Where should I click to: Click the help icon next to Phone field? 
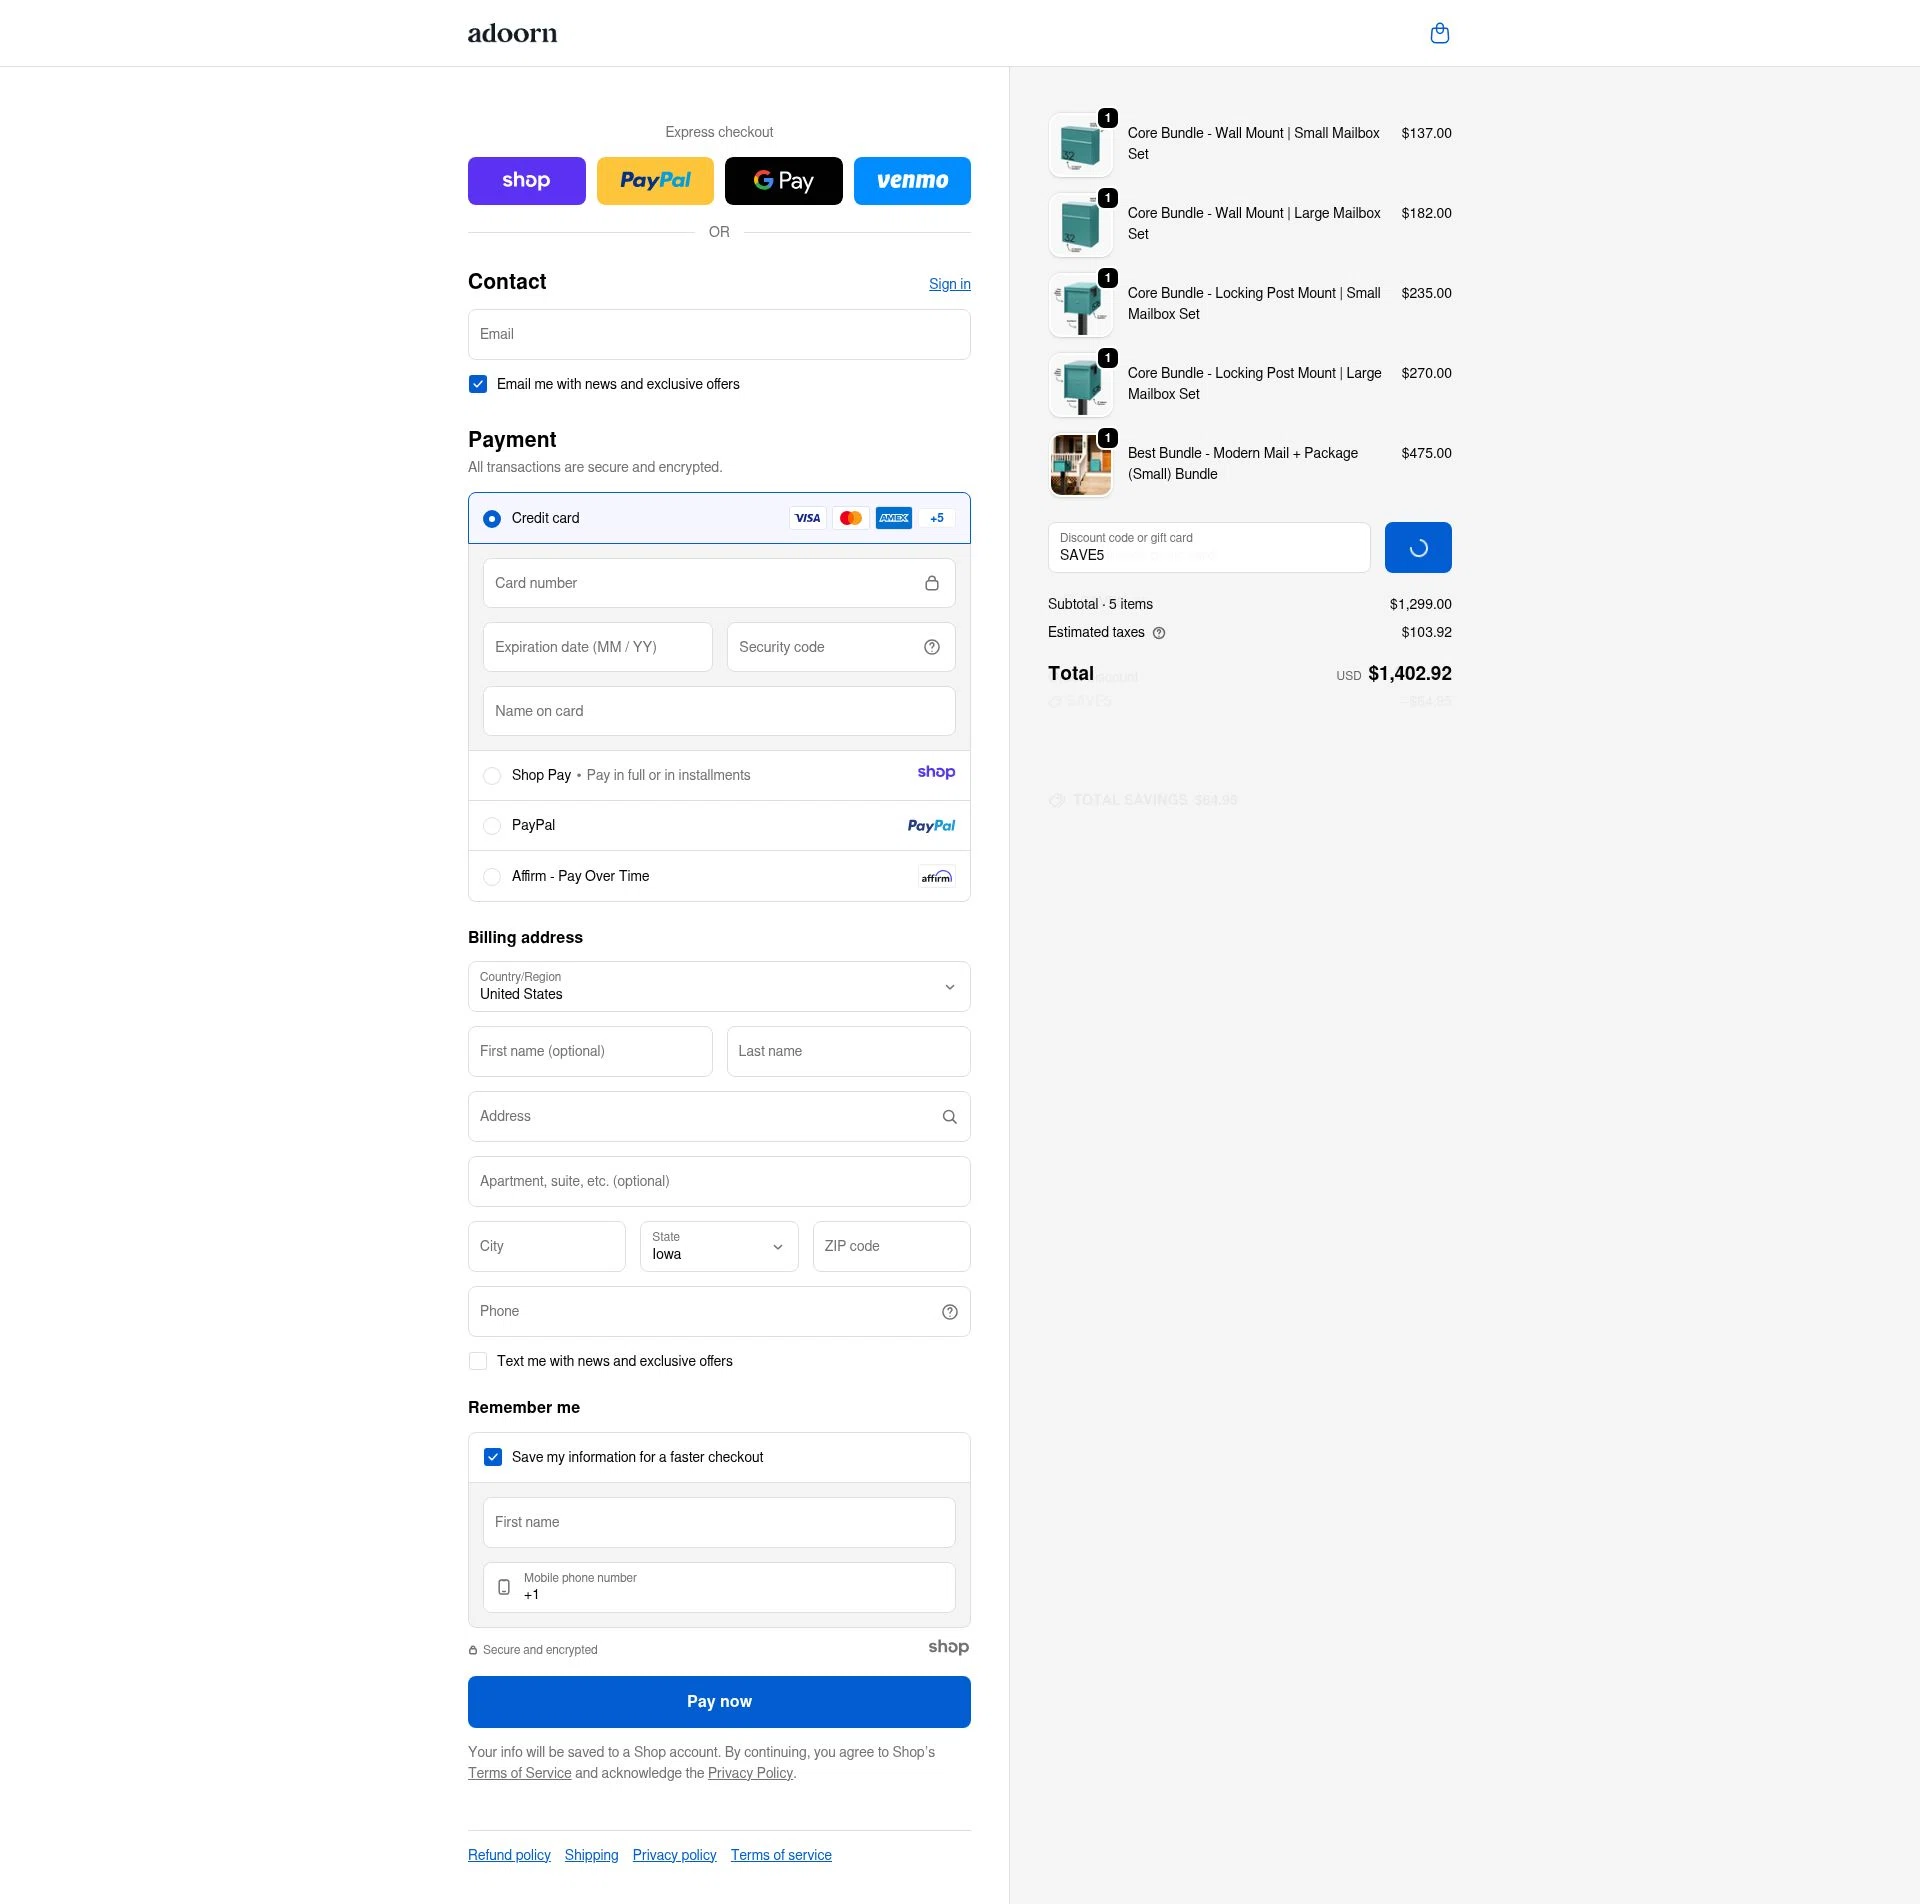948,1311
